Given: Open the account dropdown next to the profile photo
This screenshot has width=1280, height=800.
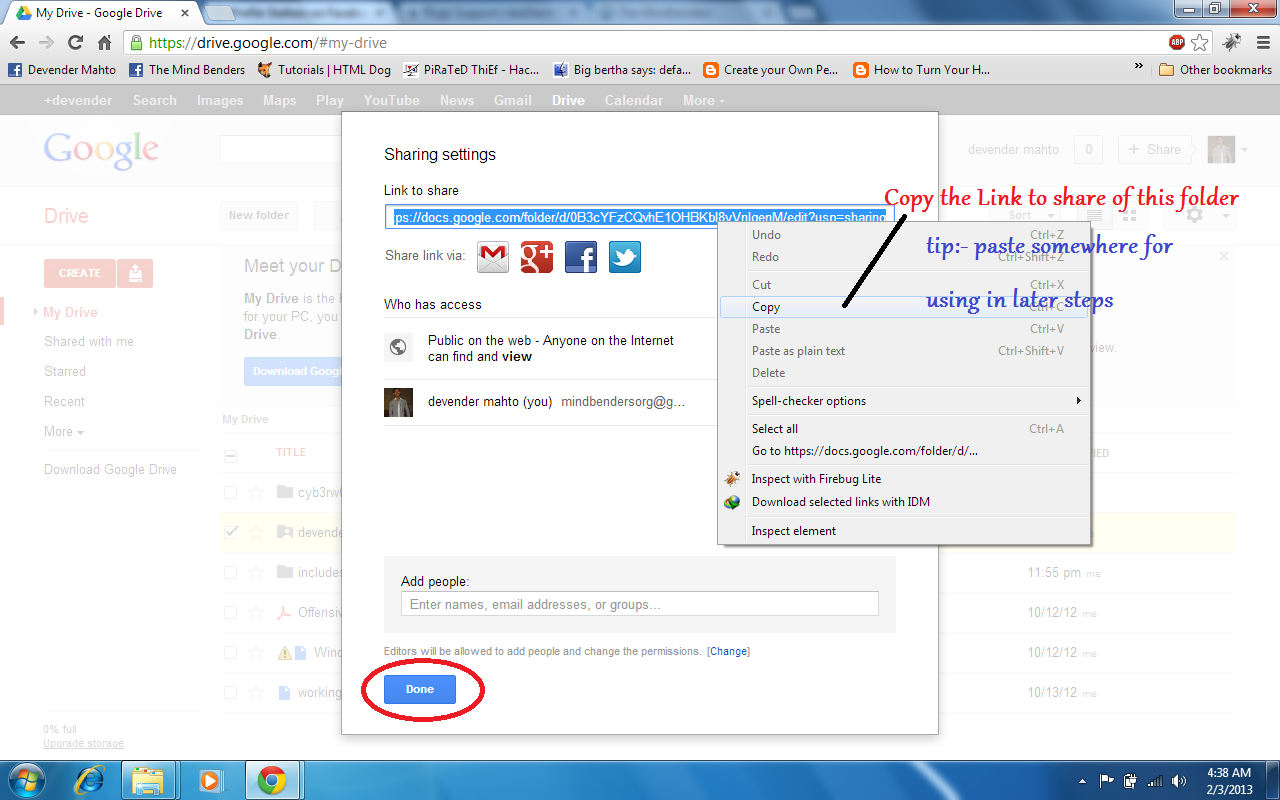Looking at the screenshot, I should coord(1245,150).
